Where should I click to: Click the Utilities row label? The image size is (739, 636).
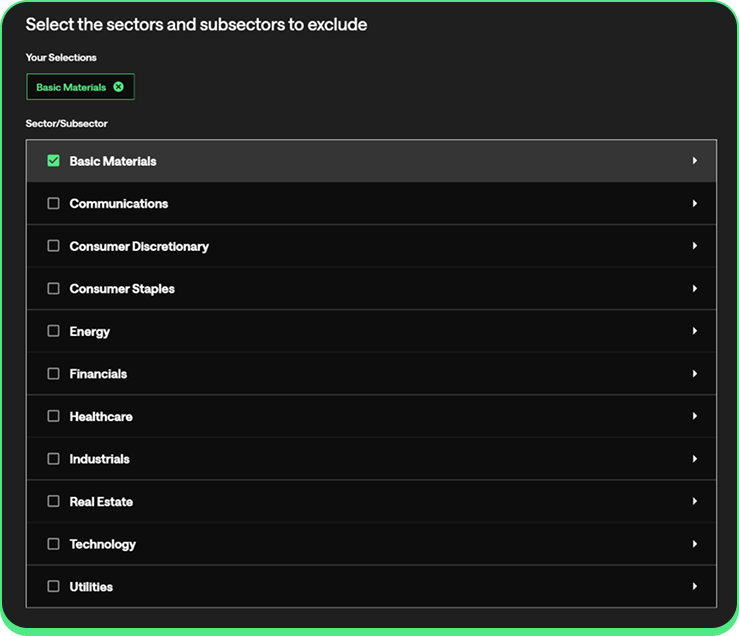pyautogui.click(x=91, y=587)
